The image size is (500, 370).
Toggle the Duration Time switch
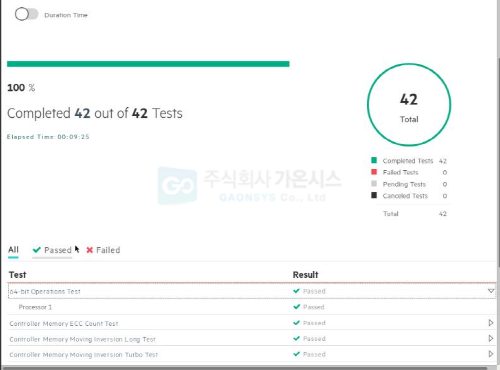(x=26, y=14)
